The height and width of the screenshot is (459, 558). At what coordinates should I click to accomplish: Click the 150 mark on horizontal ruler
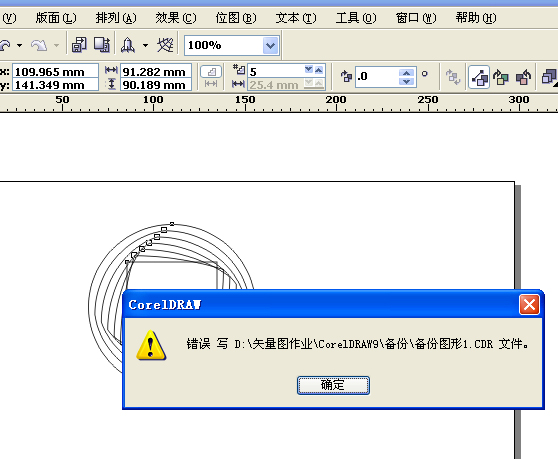pos(245,100)
